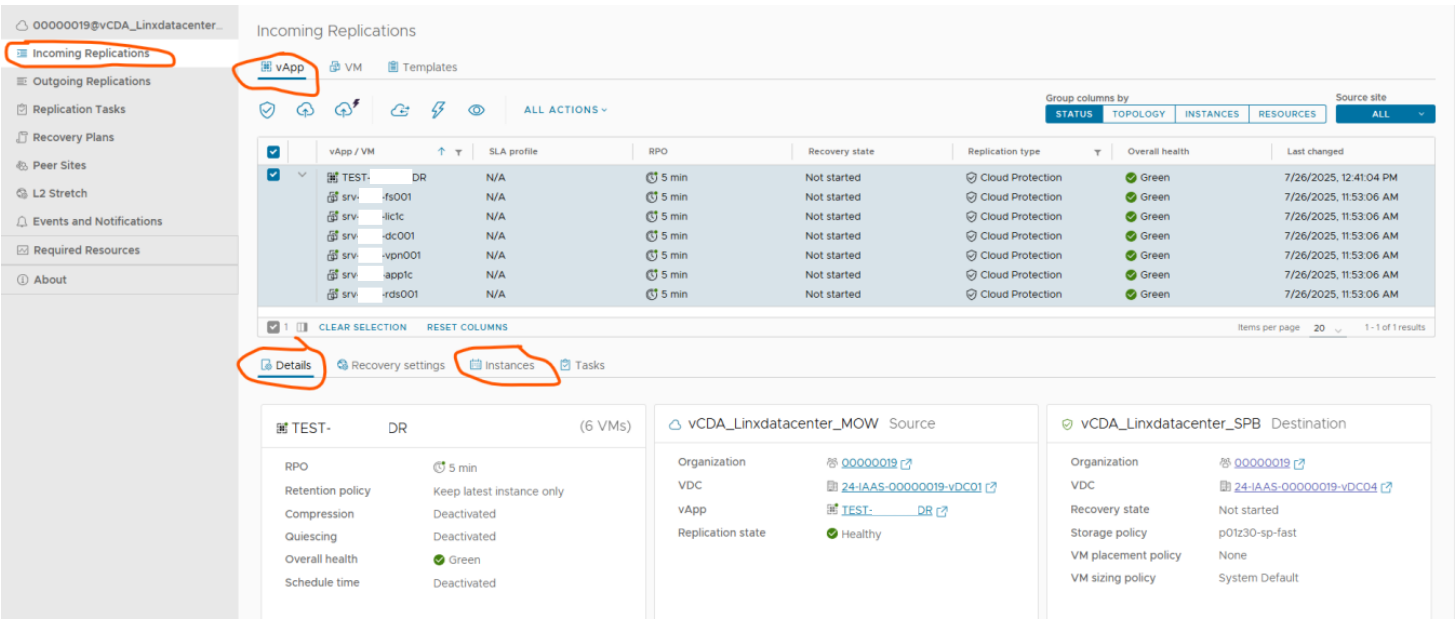Collapse the TEST DR vApp row chevron
Screen dimensions: 1455x622
pos(302,176)
